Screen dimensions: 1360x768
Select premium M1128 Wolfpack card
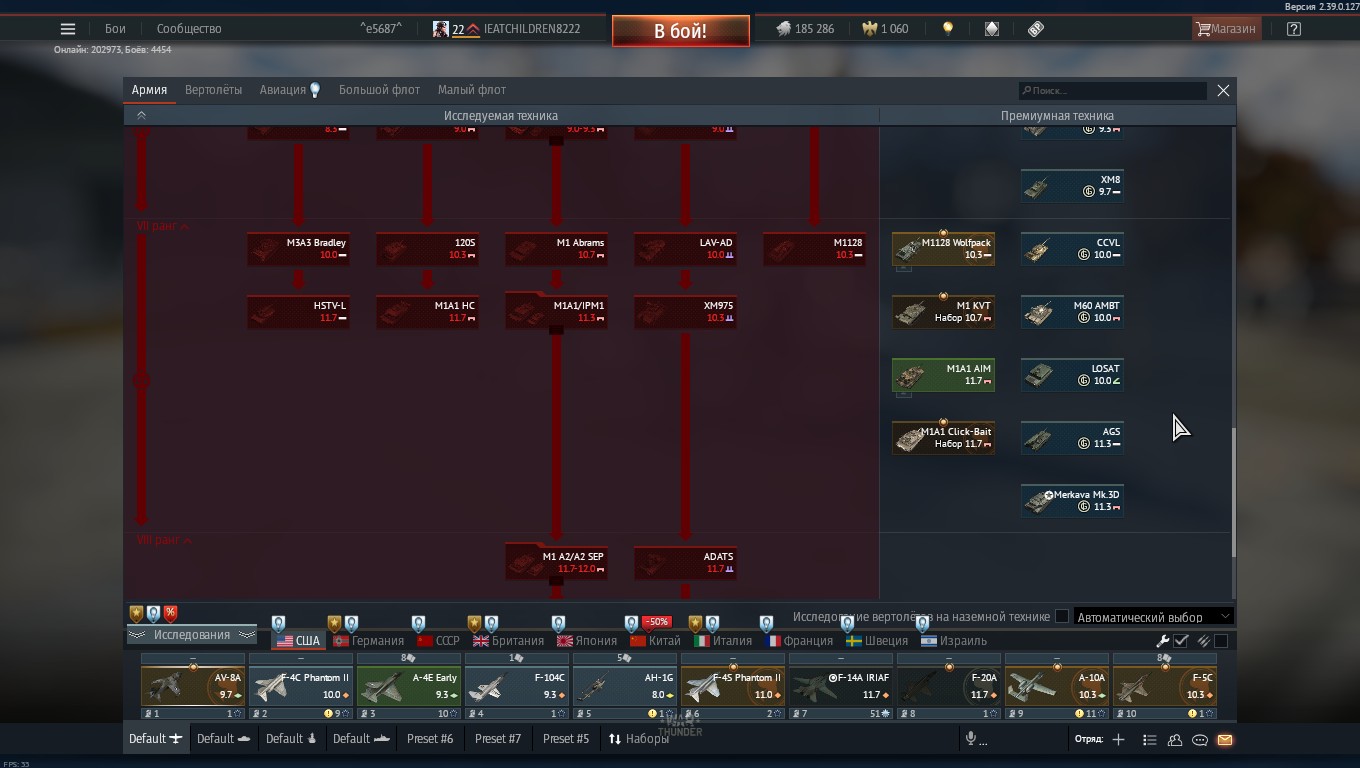(x=943, y=249)
